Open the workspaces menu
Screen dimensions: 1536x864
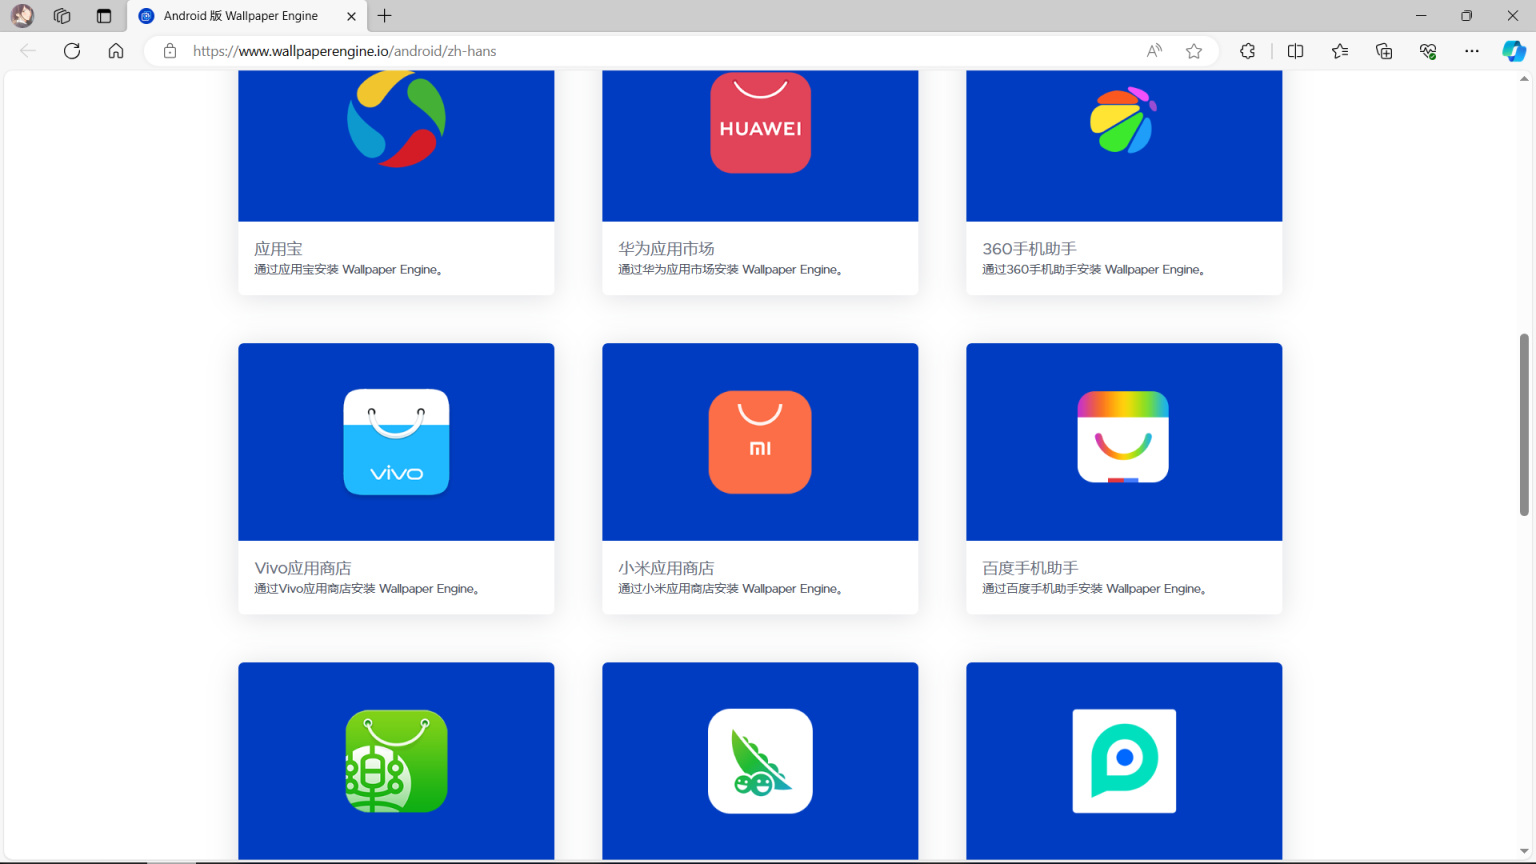62,16
